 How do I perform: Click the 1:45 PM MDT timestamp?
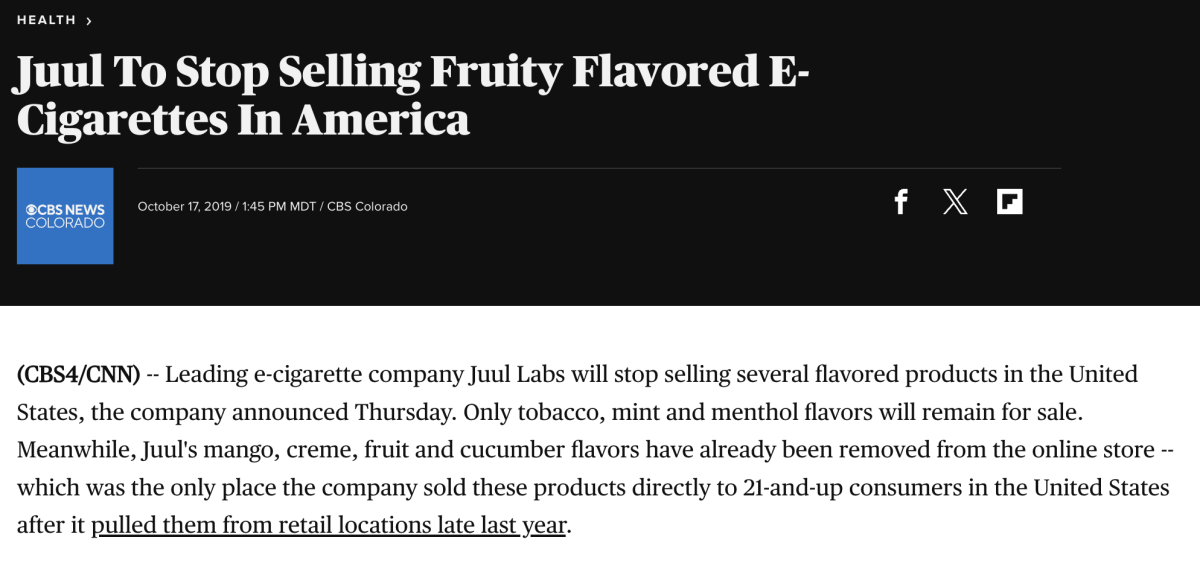pos(279,207)
